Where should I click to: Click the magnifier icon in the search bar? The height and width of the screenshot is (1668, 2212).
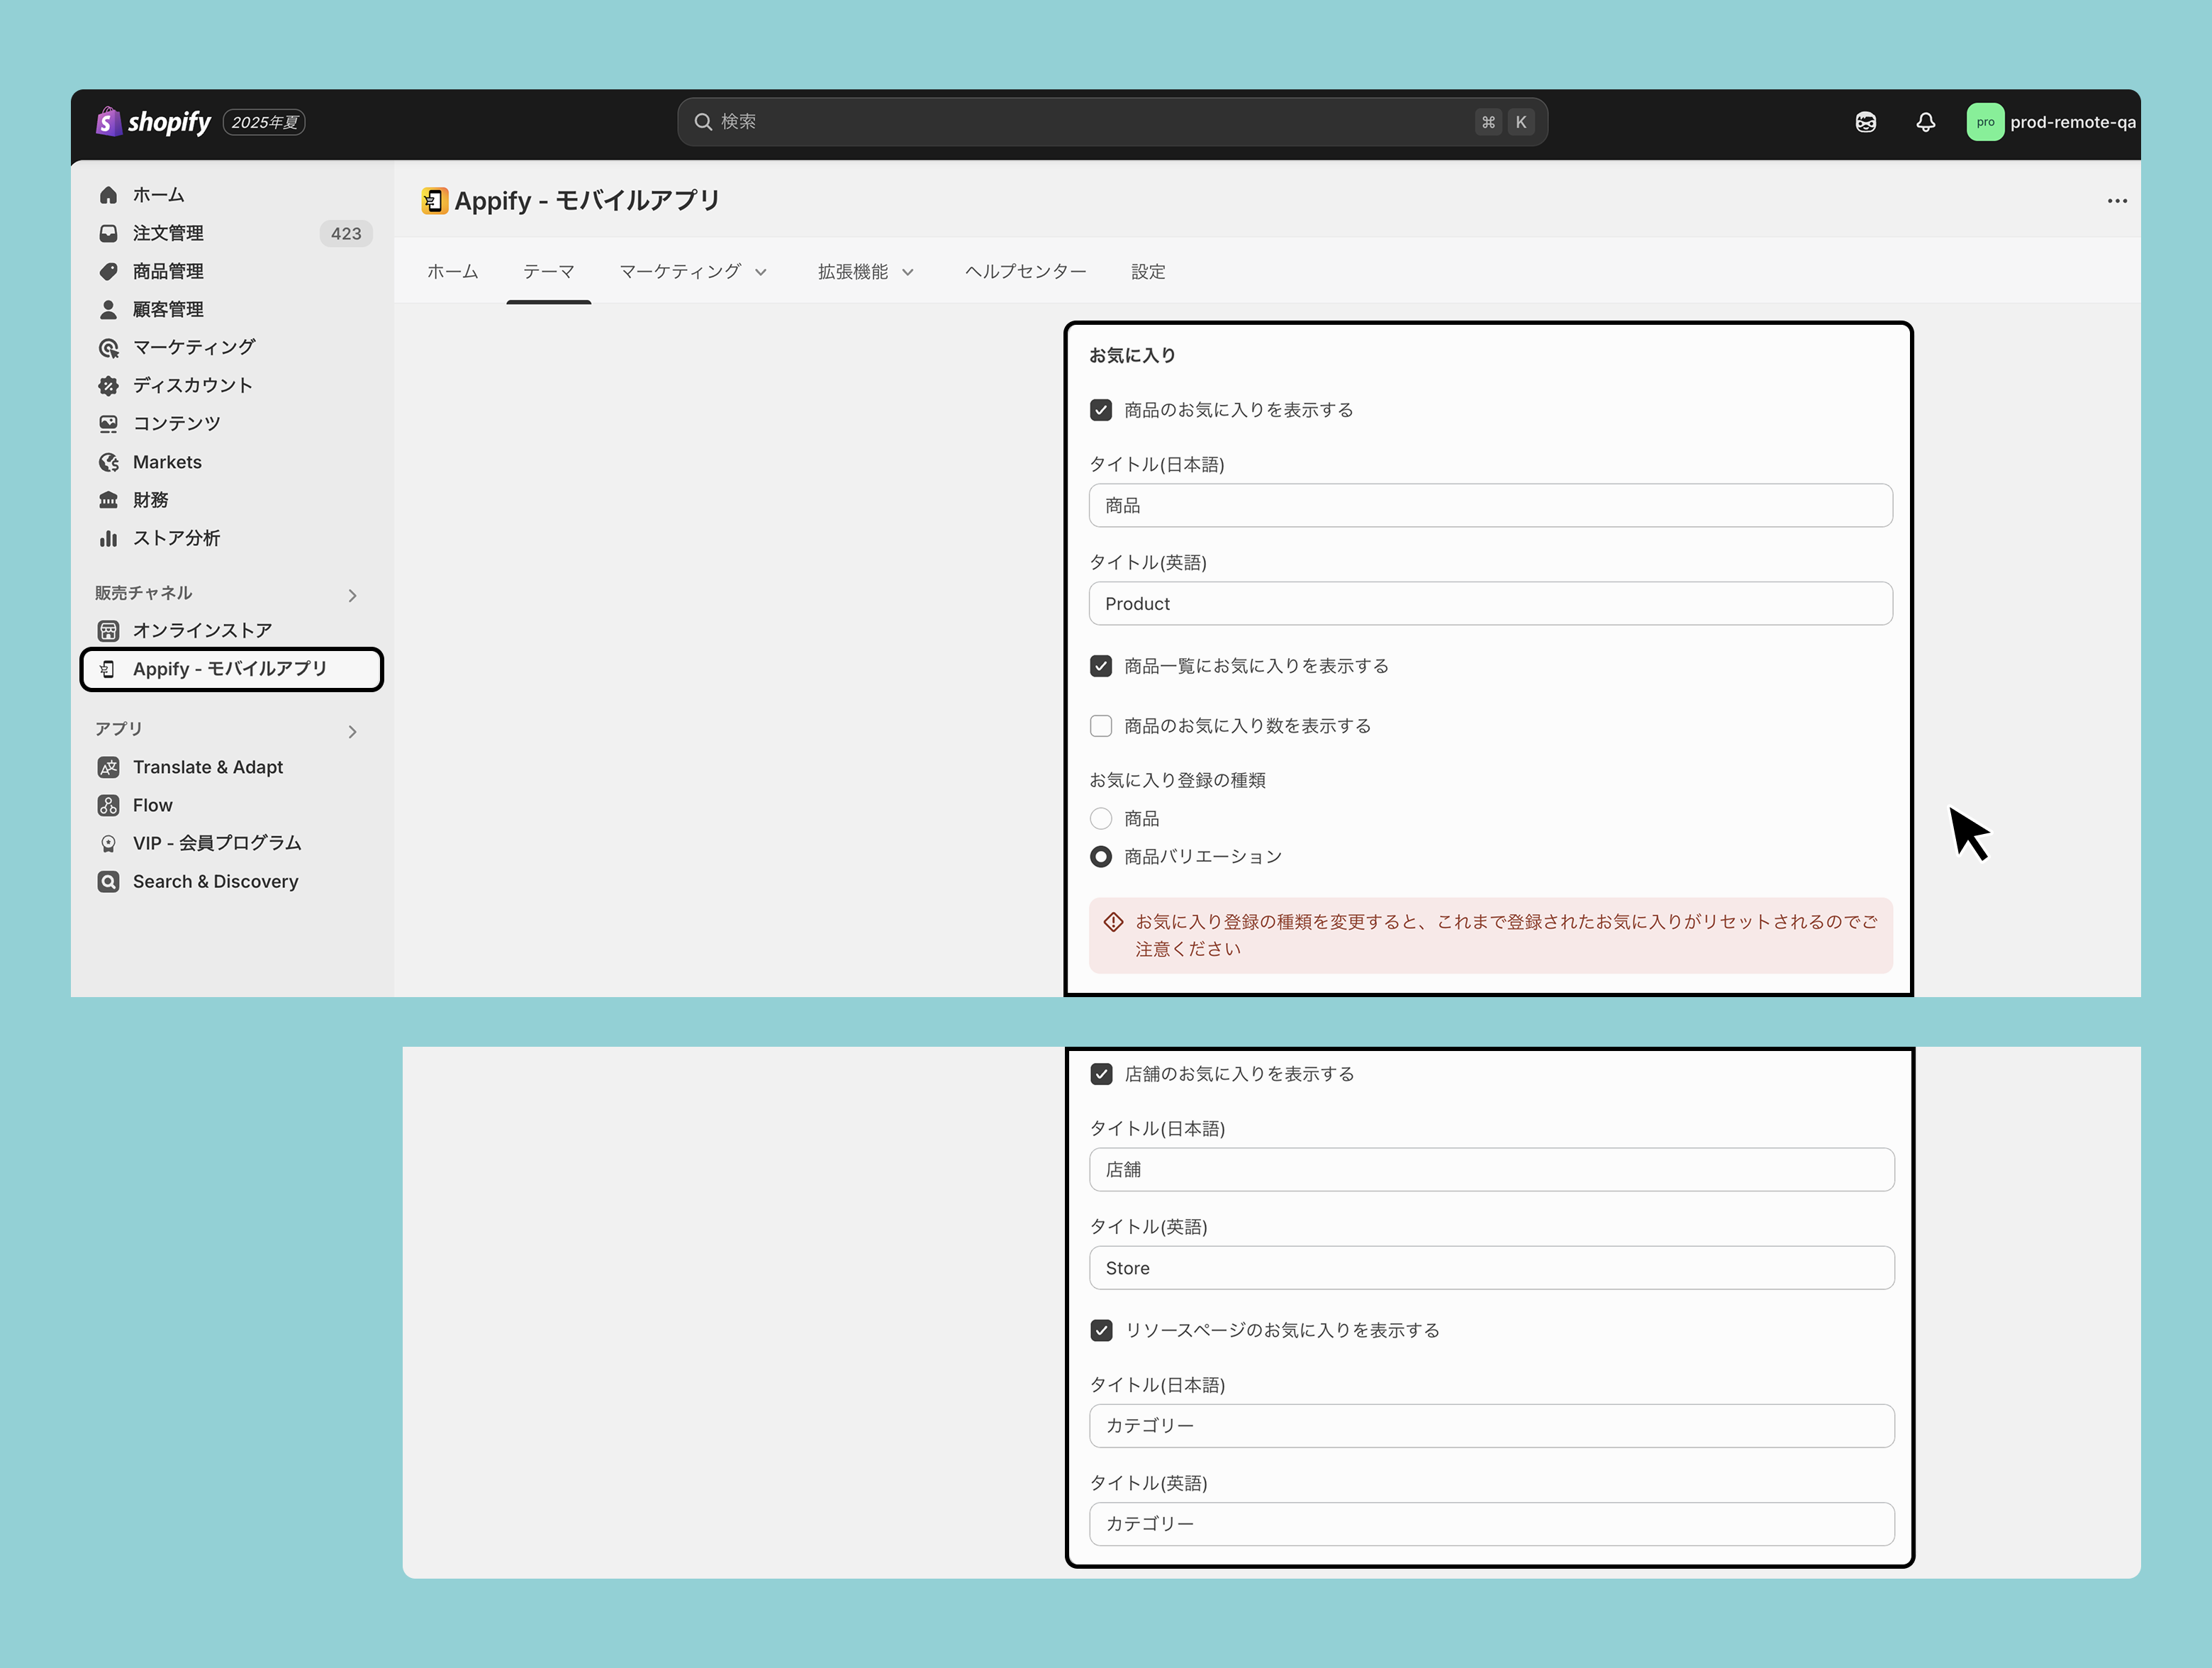(x=703, y=122)
